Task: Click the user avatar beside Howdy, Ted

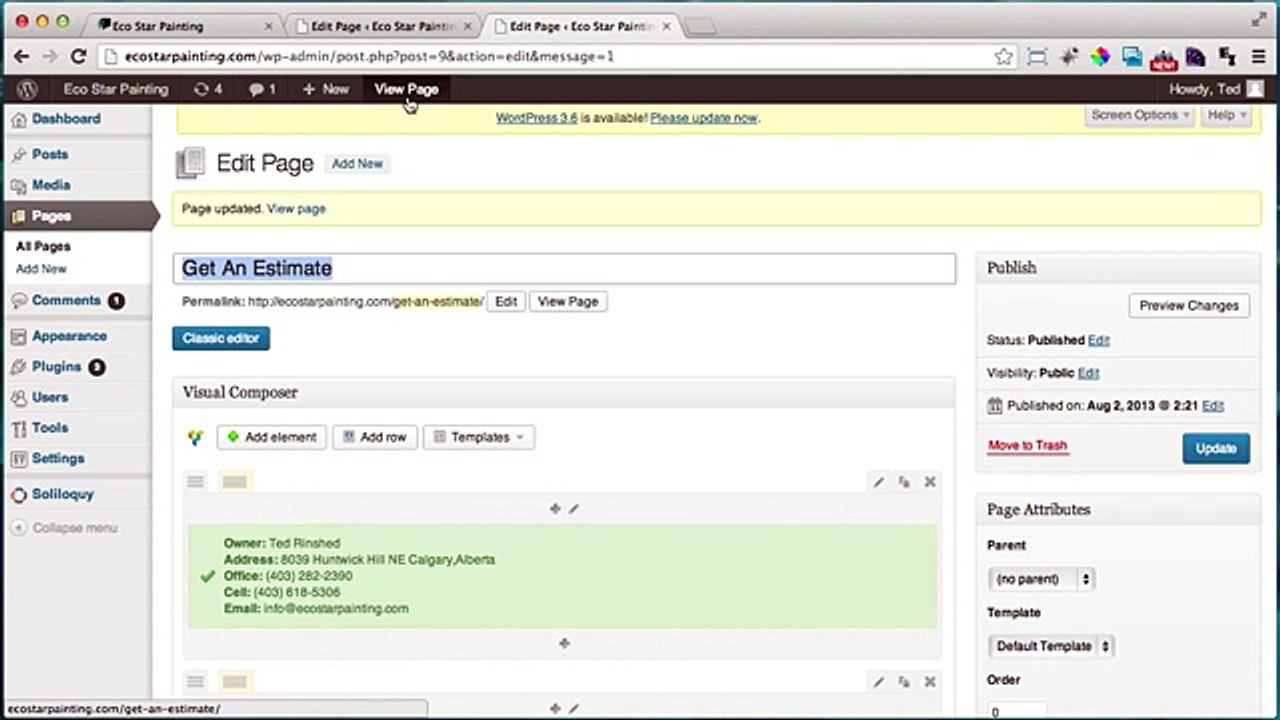Action: tap(1256, 89)
